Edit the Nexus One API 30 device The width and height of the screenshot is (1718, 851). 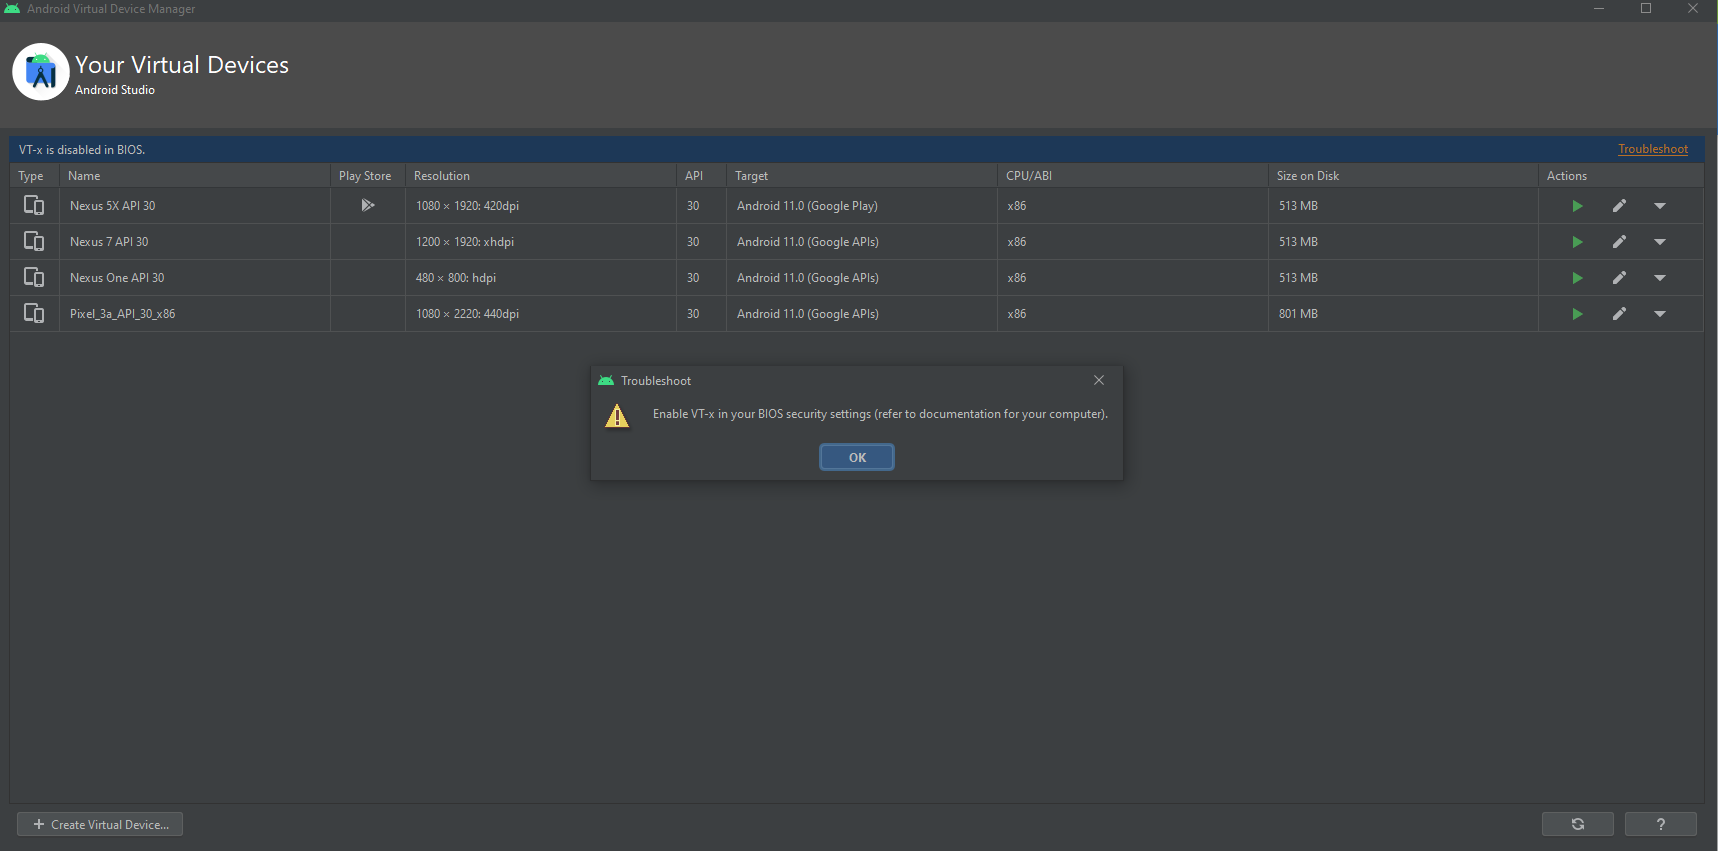[x=1619, y=278]
